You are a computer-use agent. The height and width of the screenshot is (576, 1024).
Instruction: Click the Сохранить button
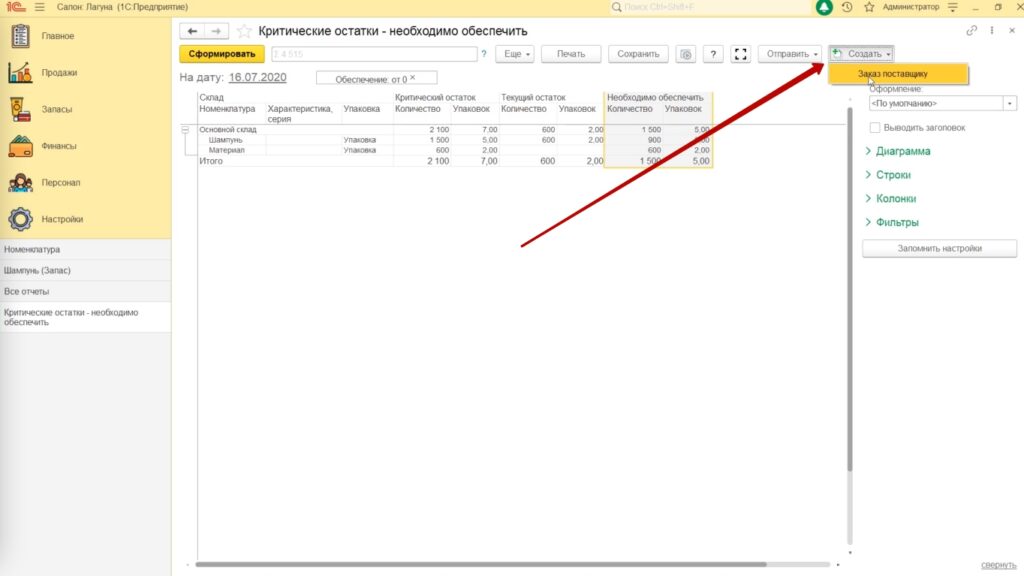[638, 54]
